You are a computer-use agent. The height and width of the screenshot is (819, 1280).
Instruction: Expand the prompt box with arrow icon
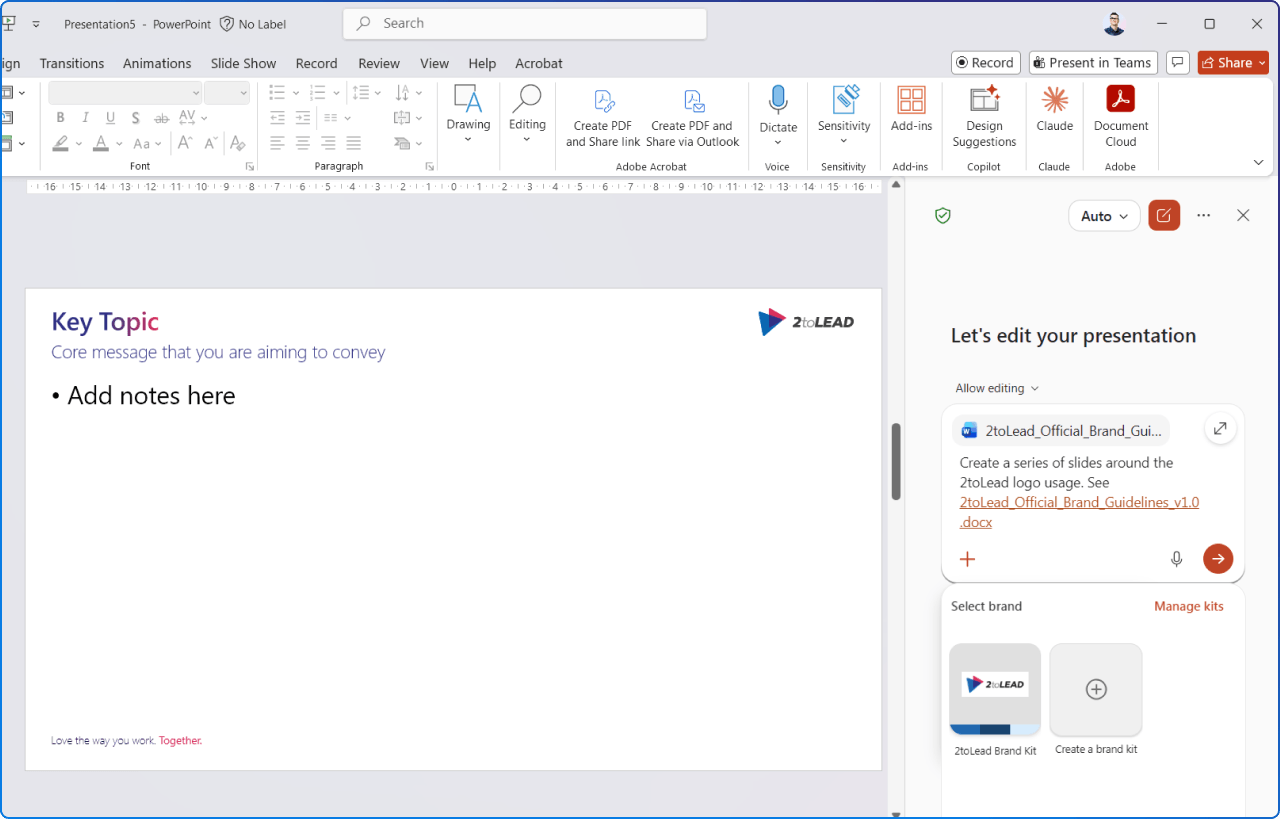[1220, 429]
